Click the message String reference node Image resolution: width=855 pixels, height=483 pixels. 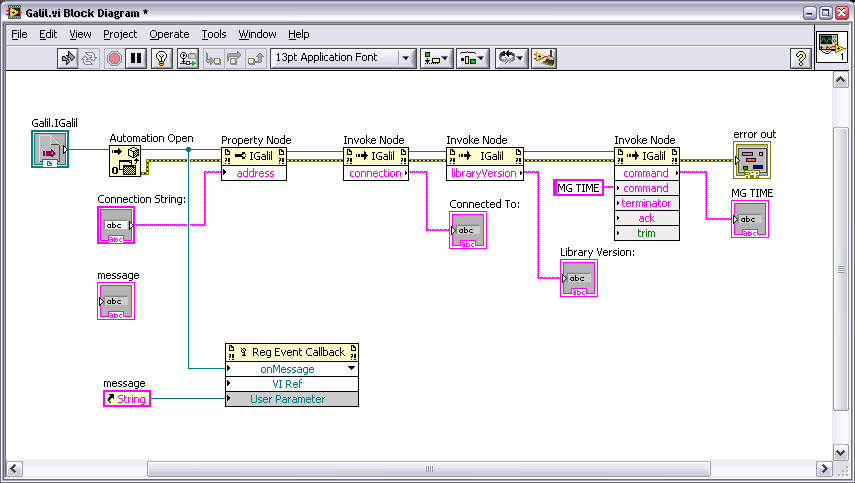pyautogui.click(x=127, y=399)
